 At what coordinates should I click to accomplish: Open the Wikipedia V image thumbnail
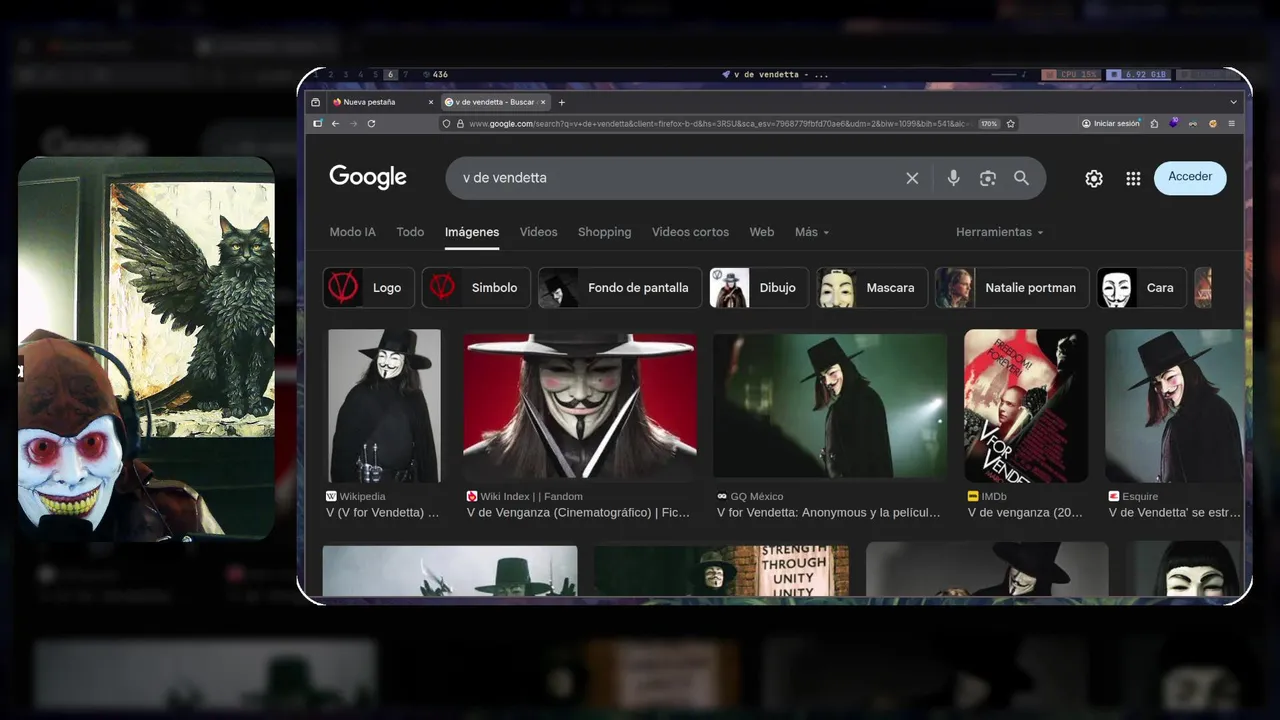pyautogui.click(x=384, y=406)
